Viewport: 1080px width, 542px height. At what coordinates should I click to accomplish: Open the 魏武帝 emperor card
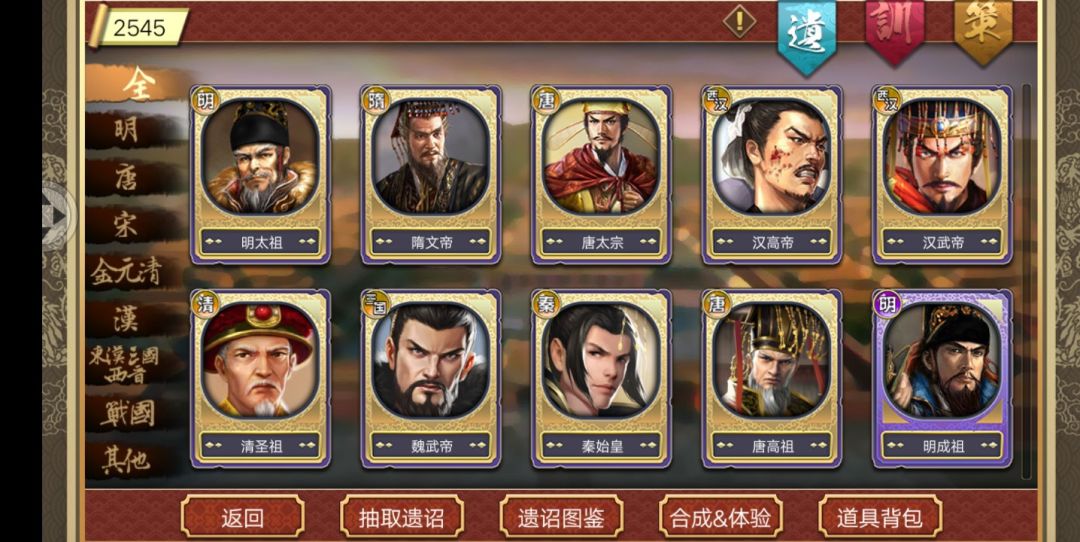431,379
